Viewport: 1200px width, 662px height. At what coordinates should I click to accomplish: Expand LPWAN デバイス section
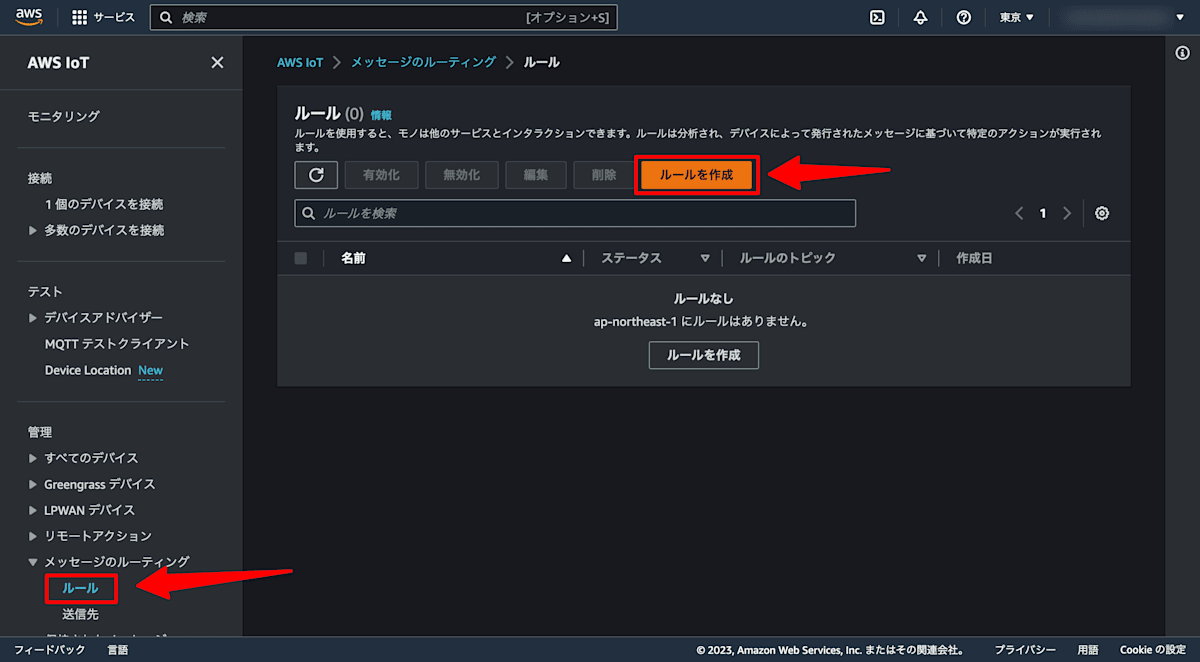click(x=33, y=510)
